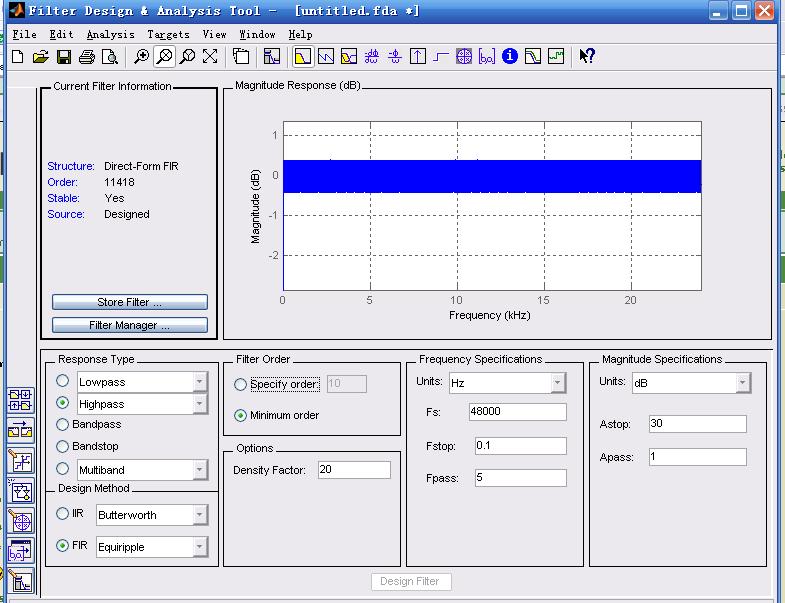
Task: Select Highpass response type radio button
Action: (x=63, y=403)
